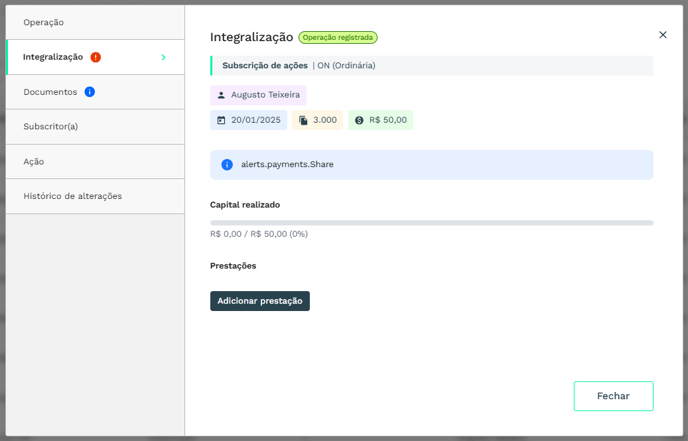The height and width of the screenshot is (441, 688).
Task: Click the info icon in the alert banner
Action: pos(227,165)
